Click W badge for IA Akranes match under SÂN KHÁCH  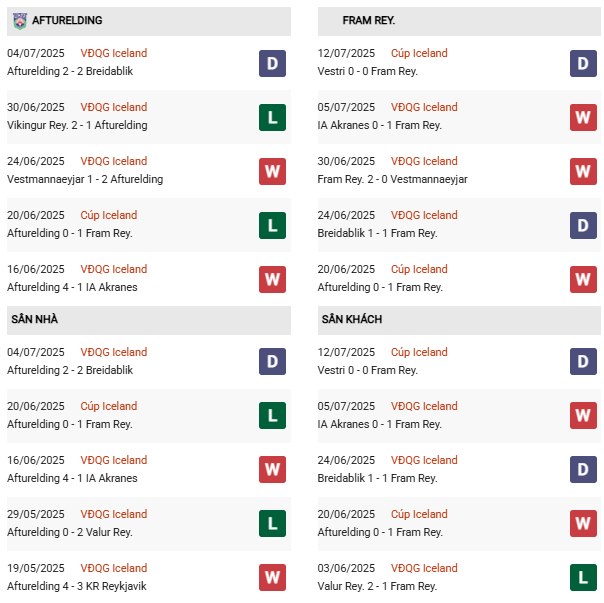(x=584, y=416)
